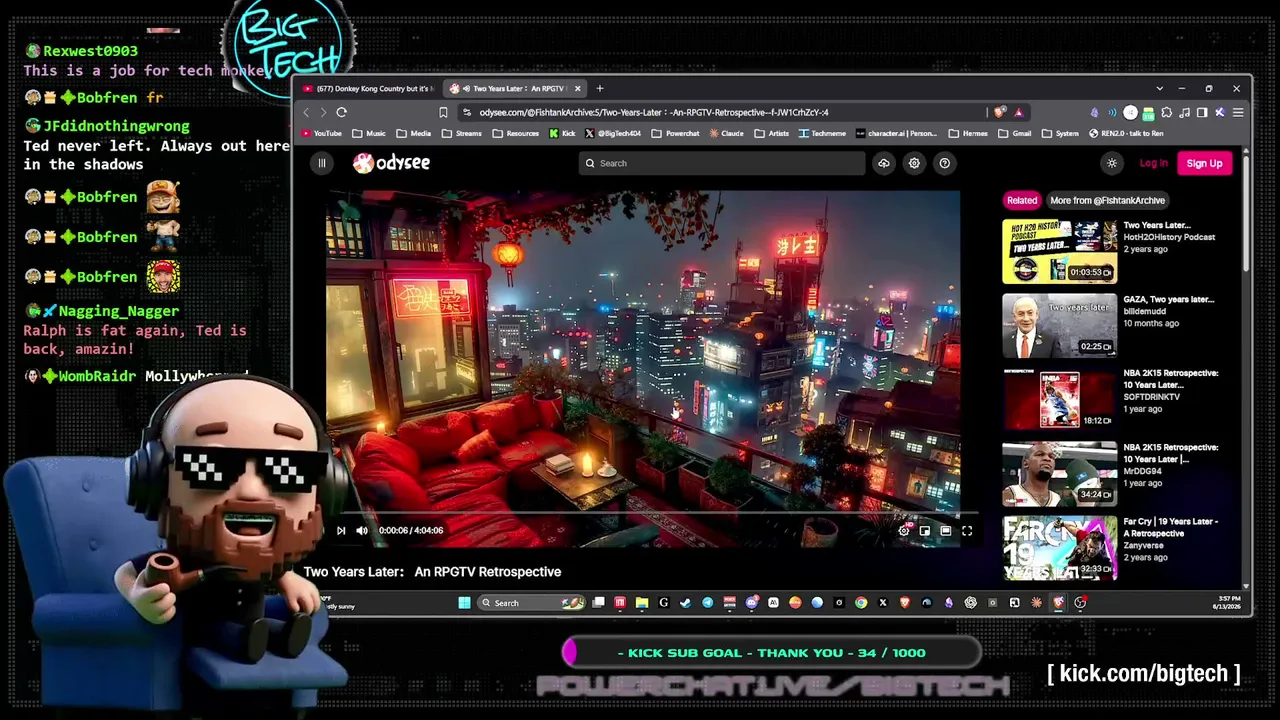This screenshot has width=1280, height=720.
Task: Open the Odysee help icon
Action: pos(944,163)
